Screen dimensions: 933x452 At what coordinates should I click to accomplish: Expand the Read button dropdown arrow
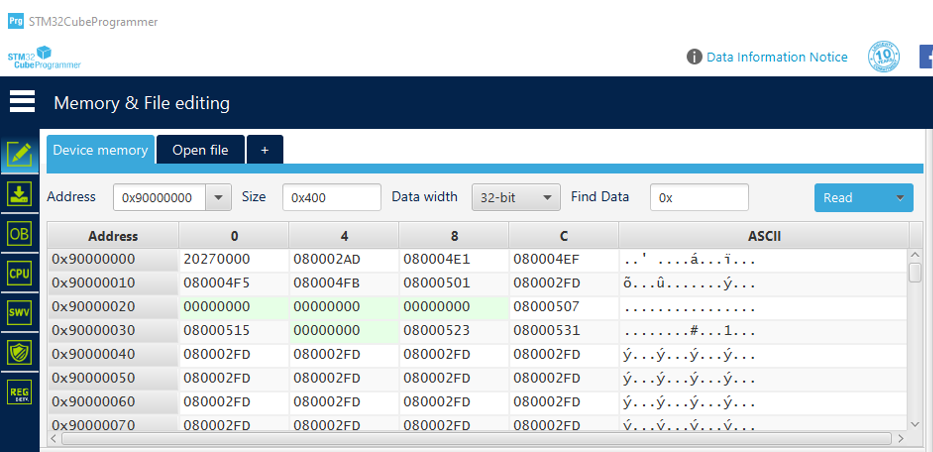[900, 197]
